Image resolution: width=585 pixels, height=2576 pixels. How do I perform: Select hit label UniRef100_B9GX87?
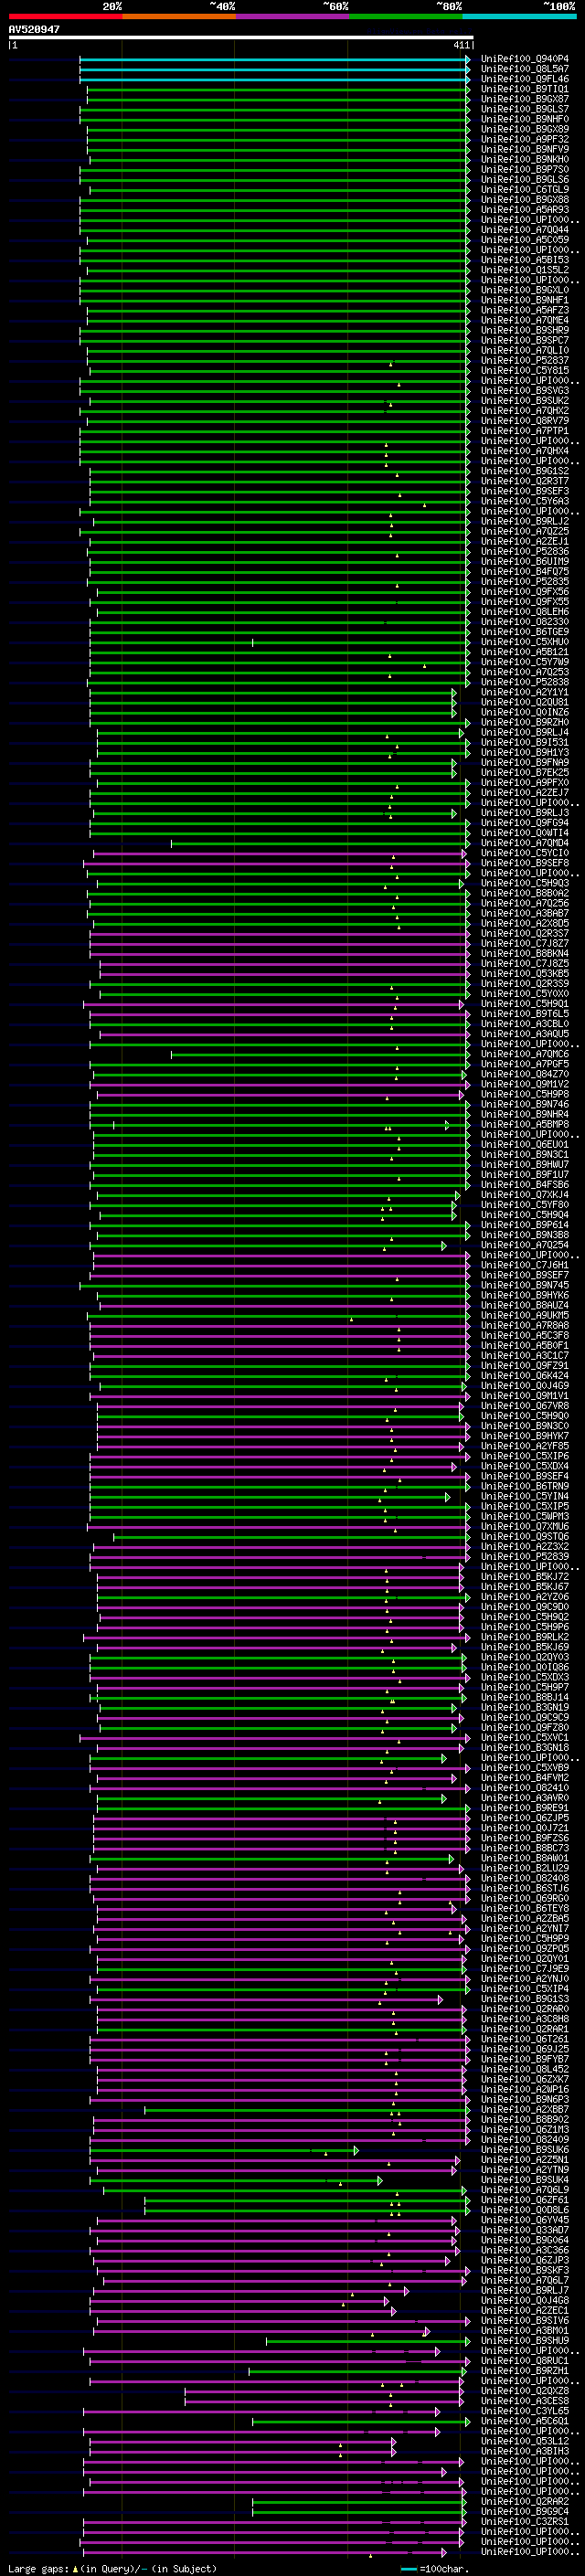[x=525, y=99]
